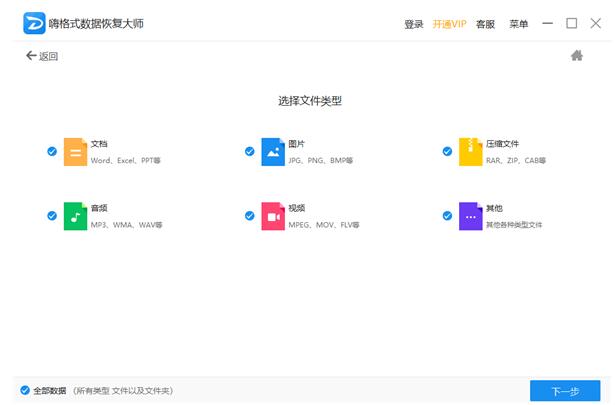Click the blue Pictures file icon
Viewport: 615px width, 405px height.
(273, 152)
